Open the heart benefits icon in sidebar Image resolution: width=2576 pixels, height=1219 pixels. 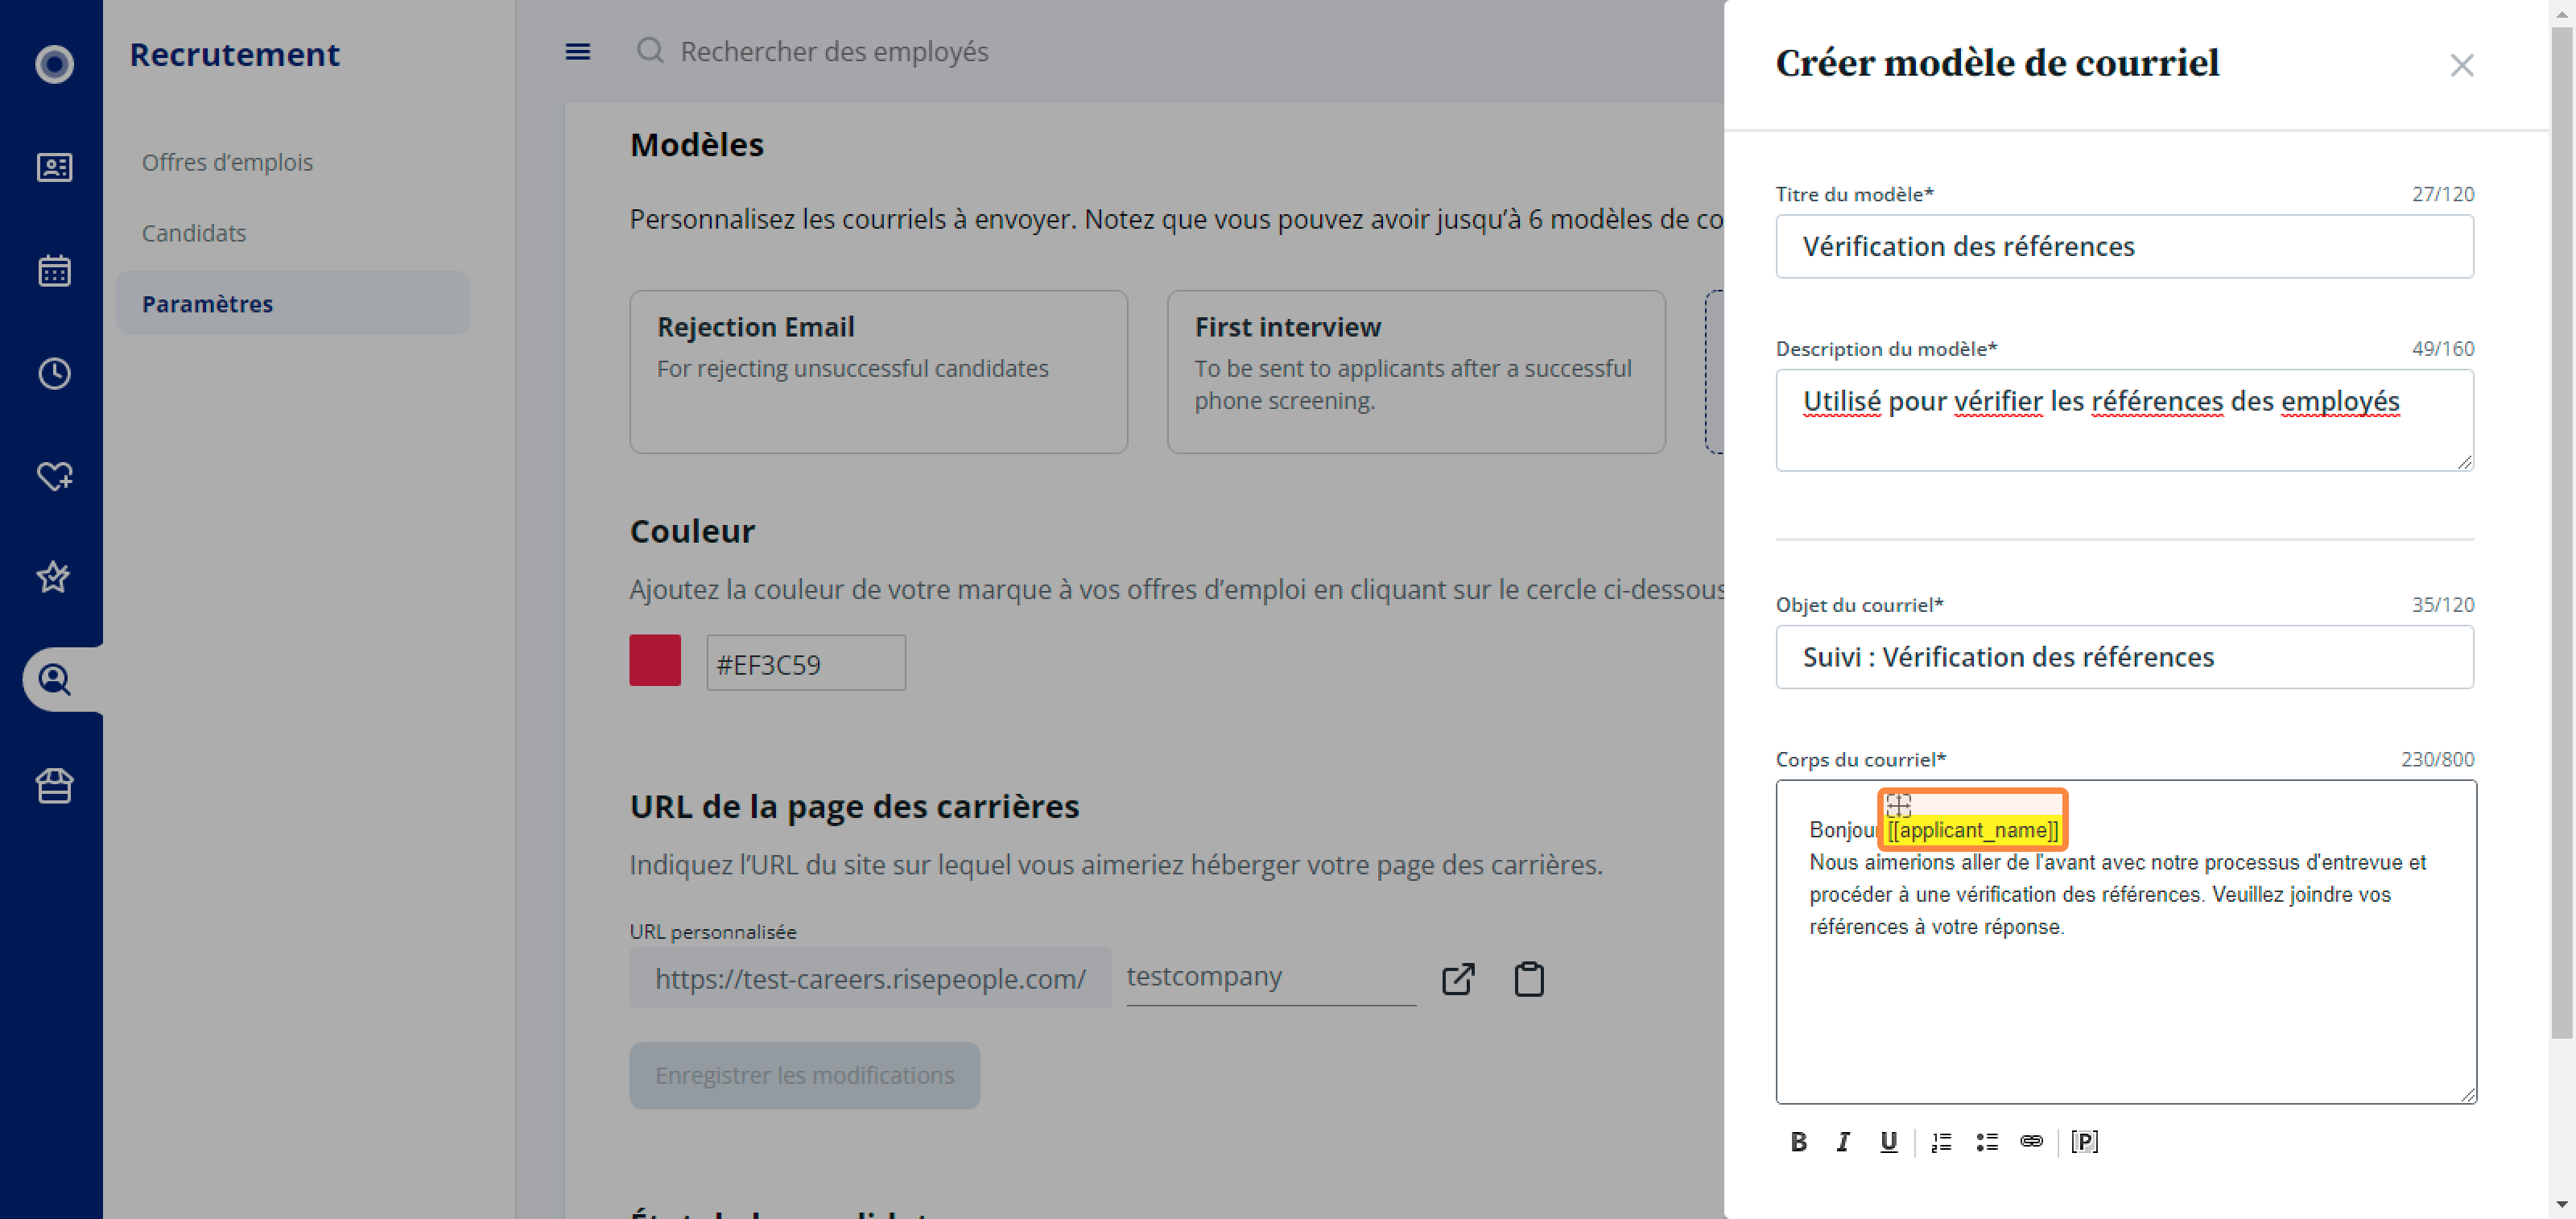pos(54,476)
